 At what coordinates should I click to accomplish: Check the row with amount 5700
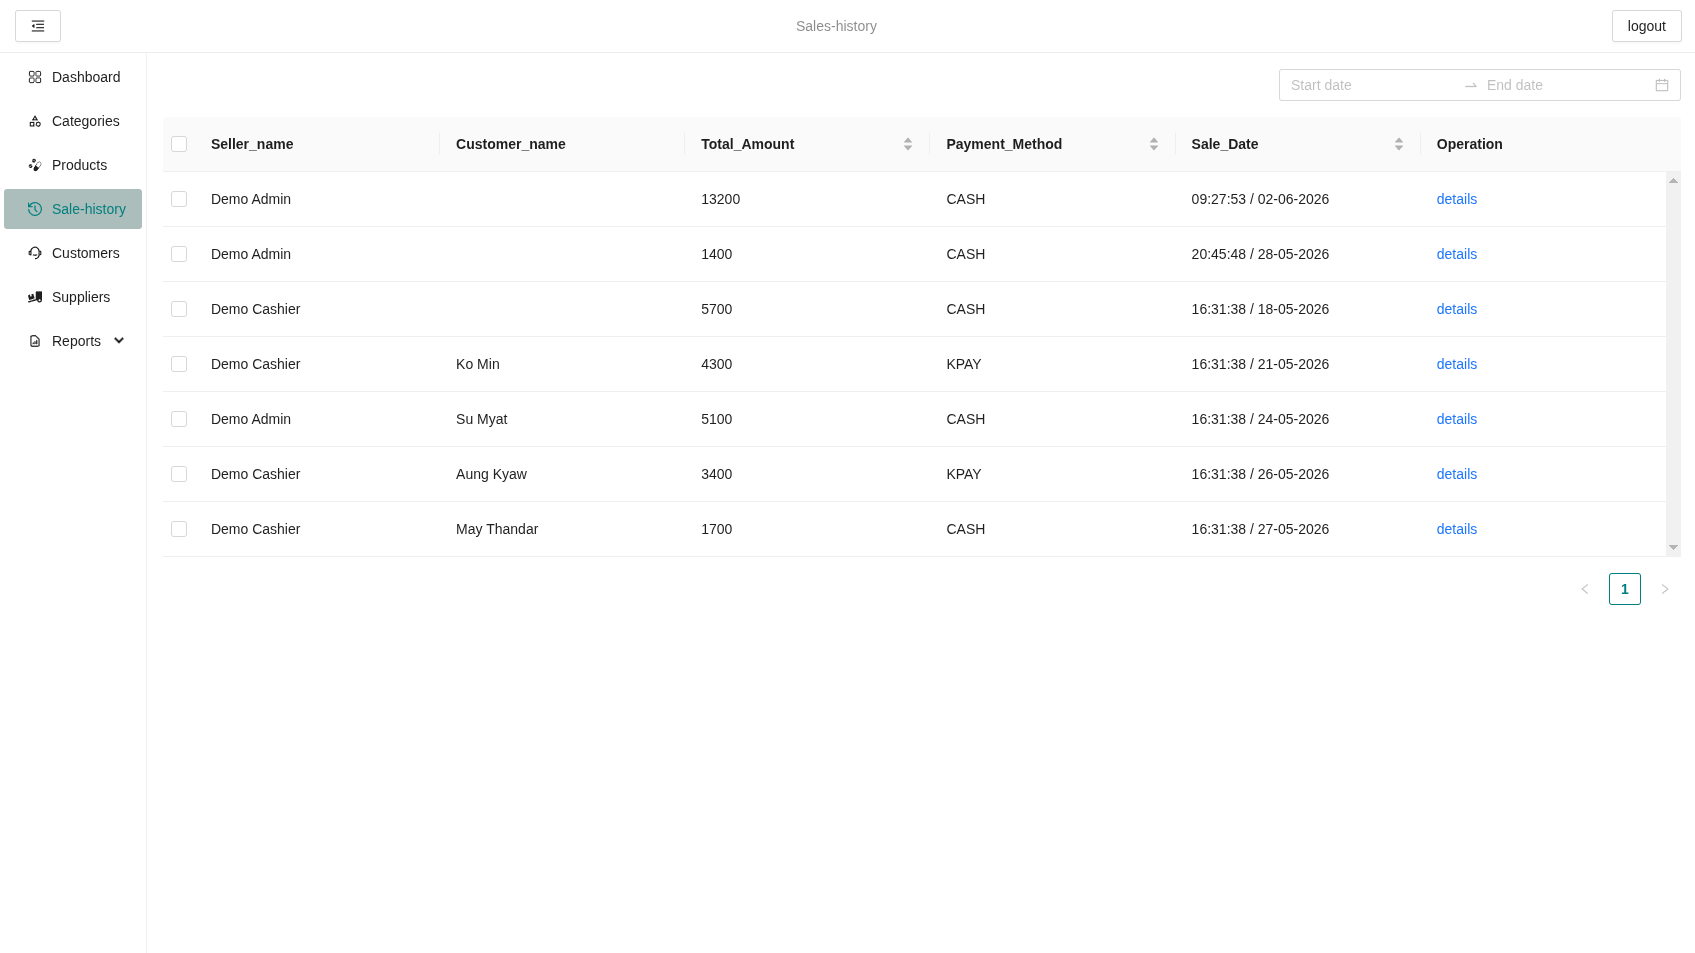point(179,309)
